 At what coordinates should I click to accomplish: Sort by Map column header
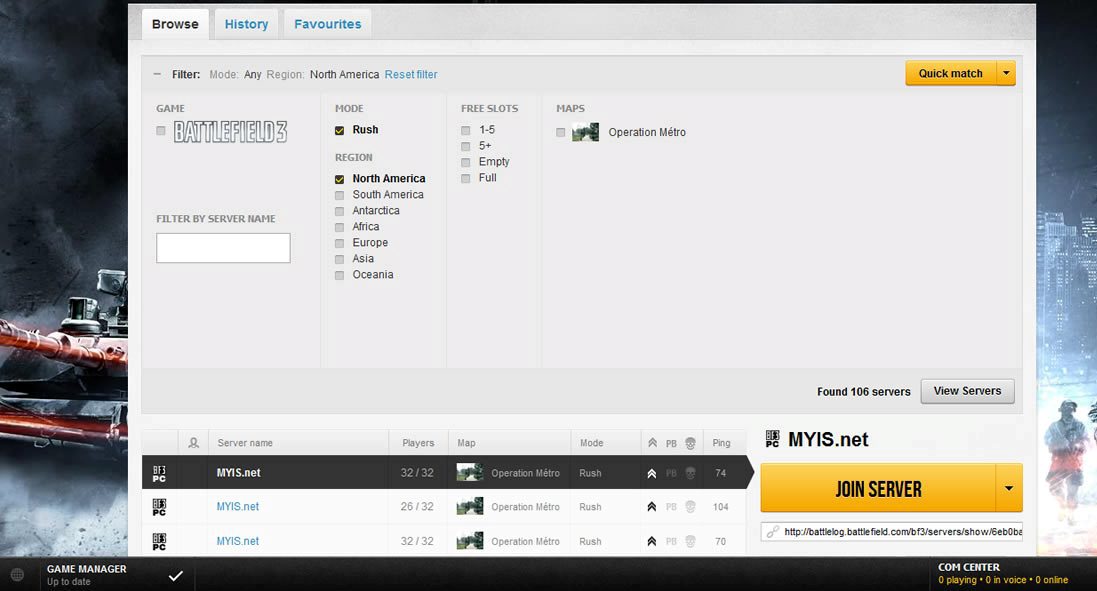pyautogui.click(x=466, y=443)
